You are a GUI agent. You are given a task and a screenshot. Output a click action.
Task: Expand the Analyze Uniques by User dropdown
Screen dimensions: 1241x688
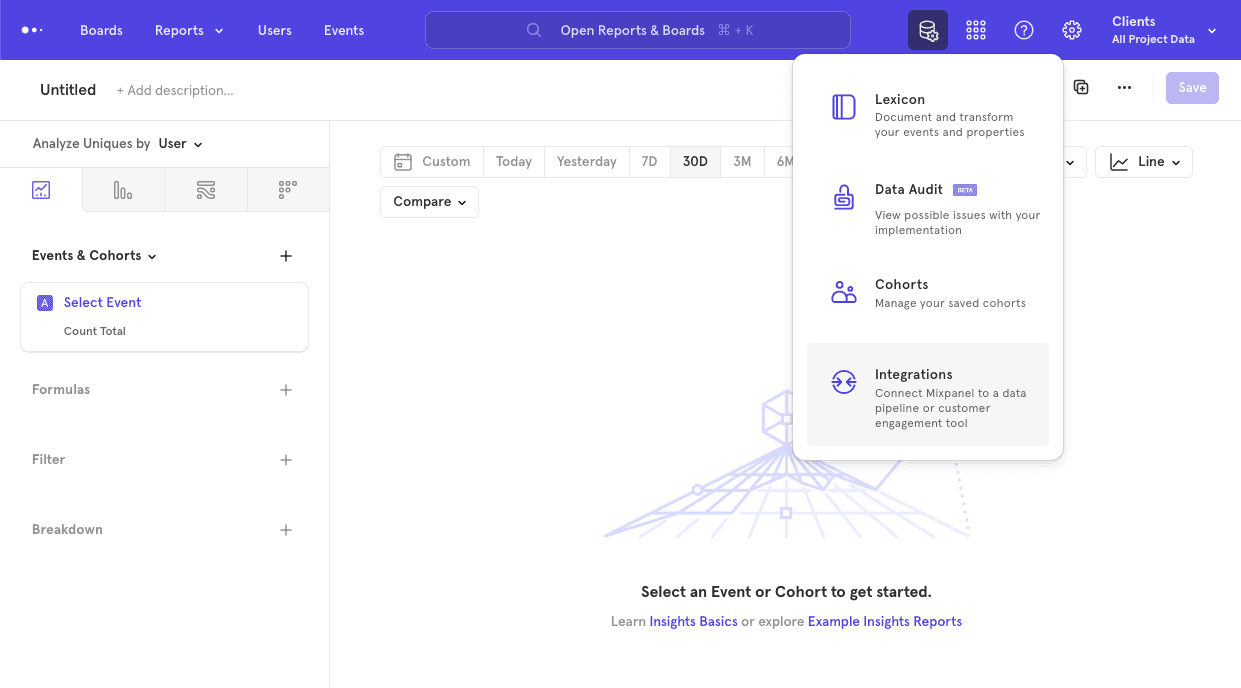tap(180, 143)
